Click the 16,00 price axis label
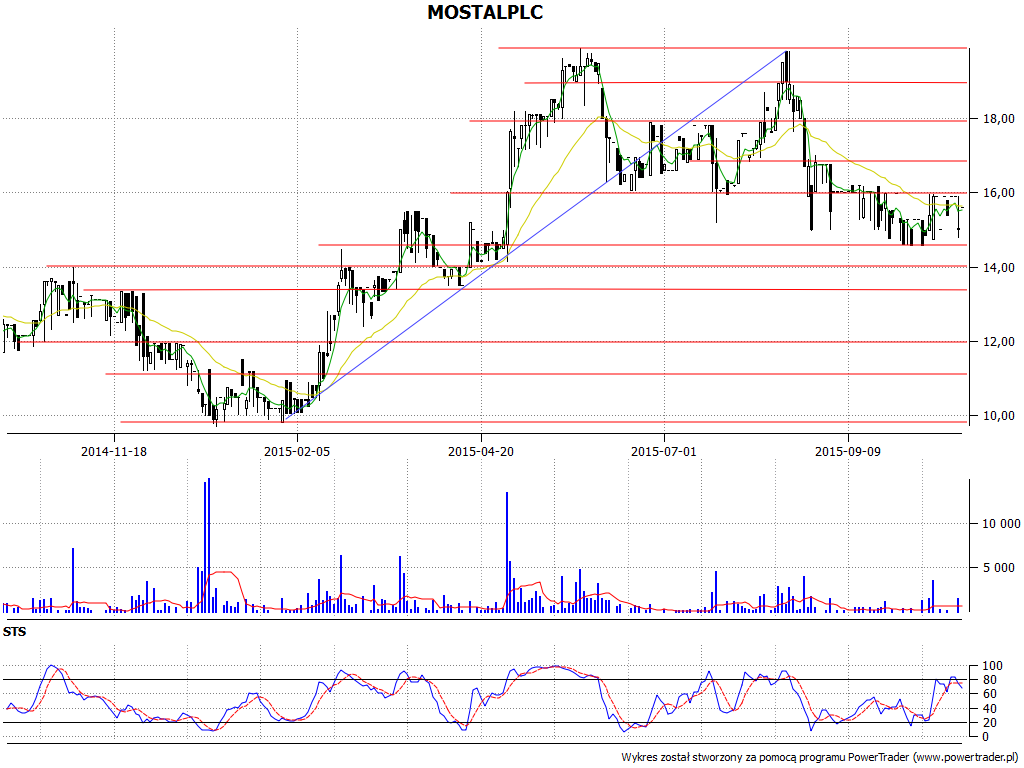Viewport: 1024px width, 768px height. (999, 193)
